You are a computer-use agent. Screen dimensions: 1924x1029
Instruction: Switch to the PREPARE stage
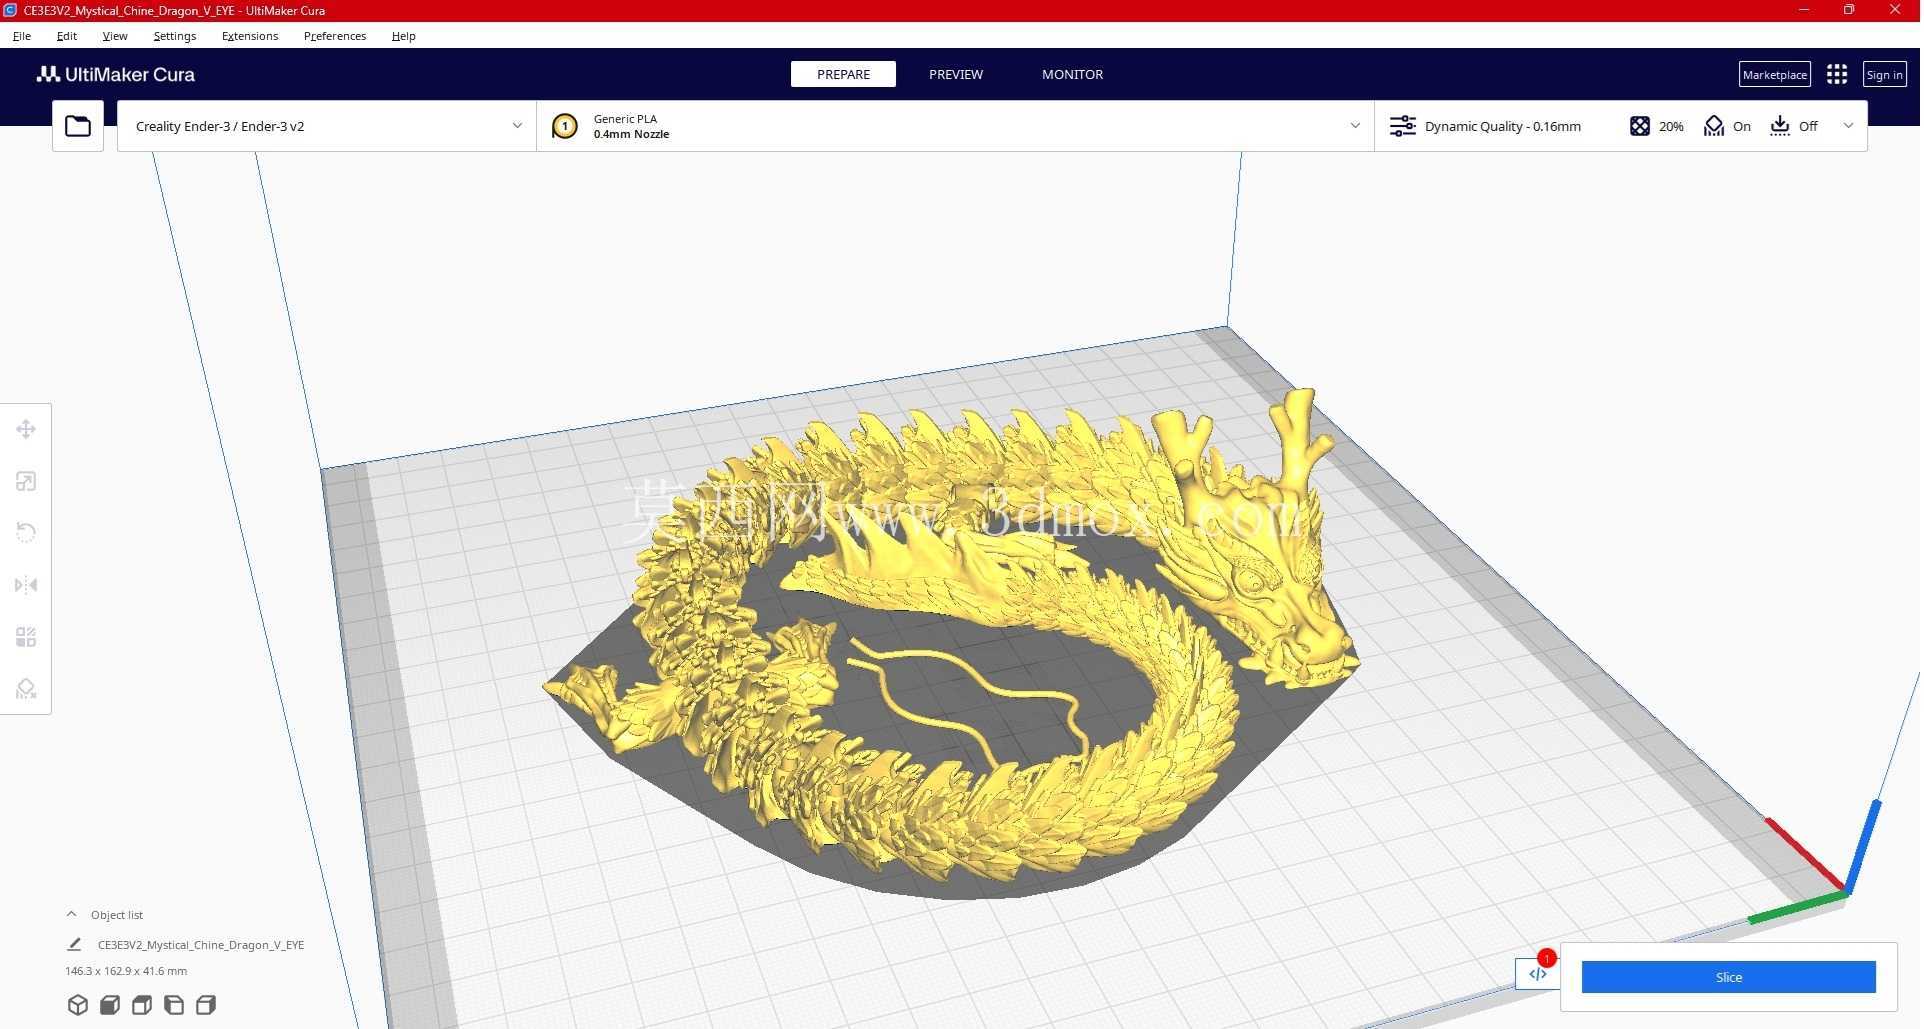[843, 74]
